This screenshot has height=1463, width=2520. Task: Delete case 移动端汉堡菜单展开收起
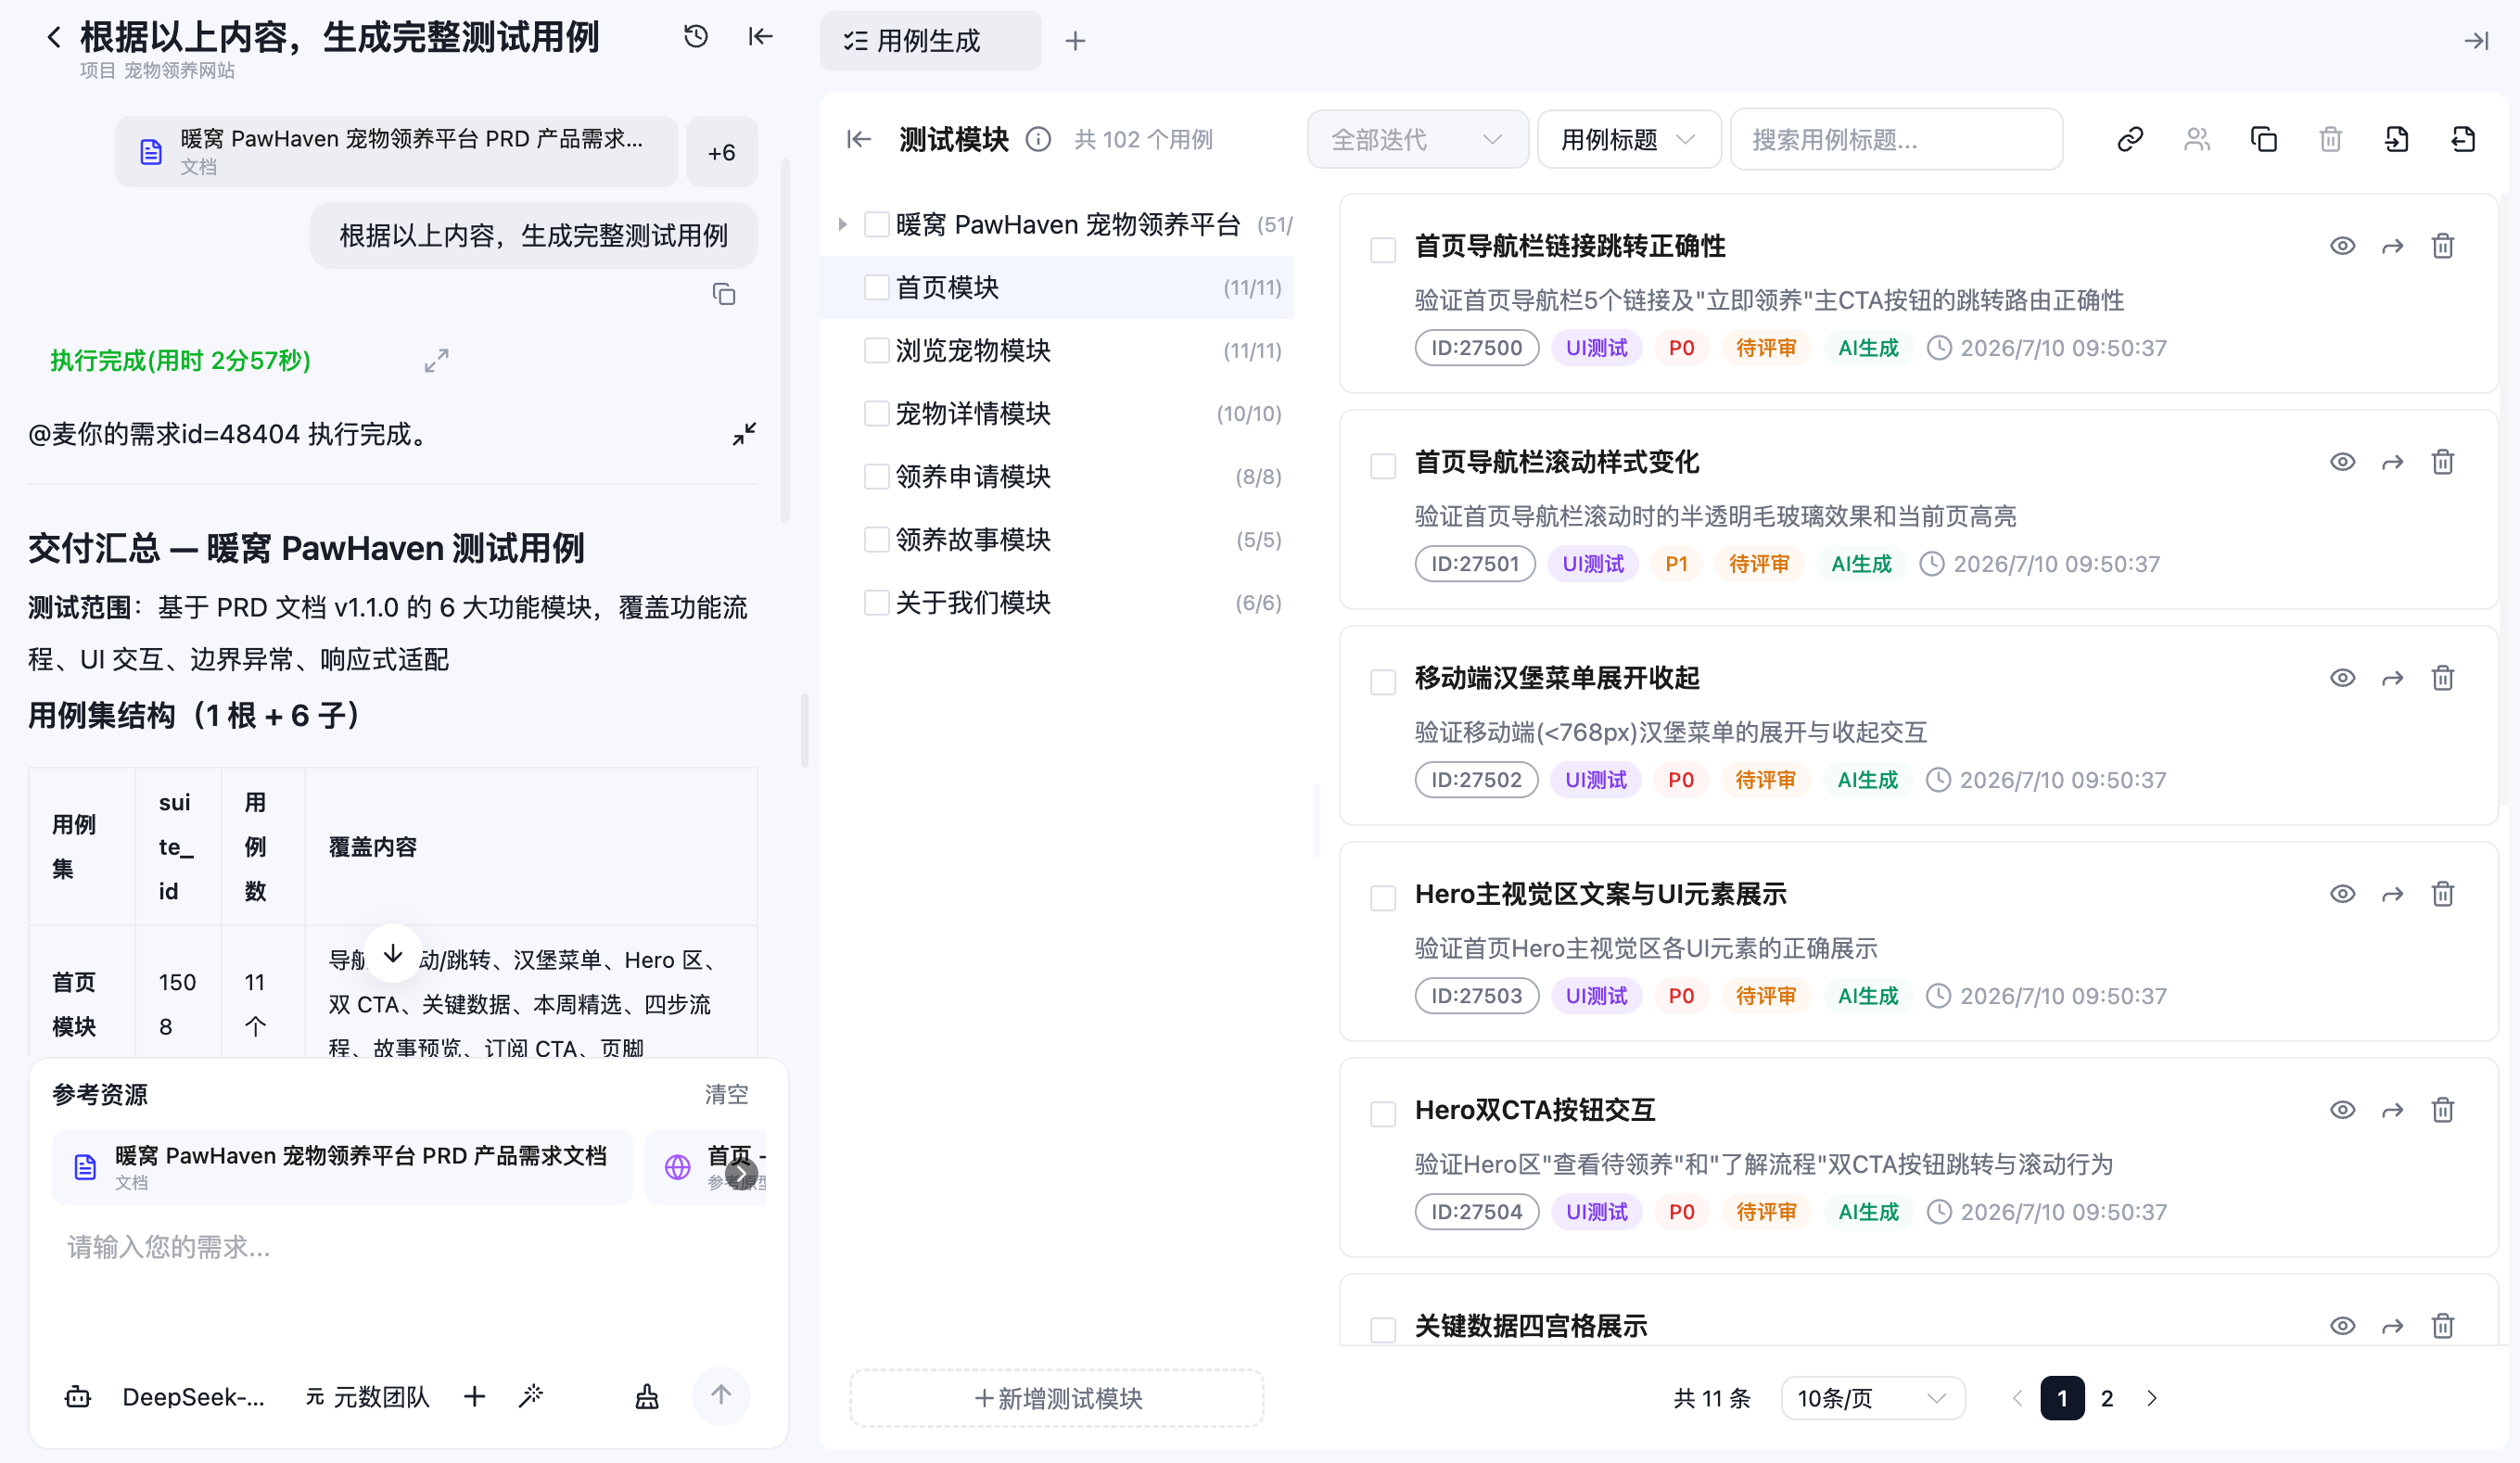2443,678
